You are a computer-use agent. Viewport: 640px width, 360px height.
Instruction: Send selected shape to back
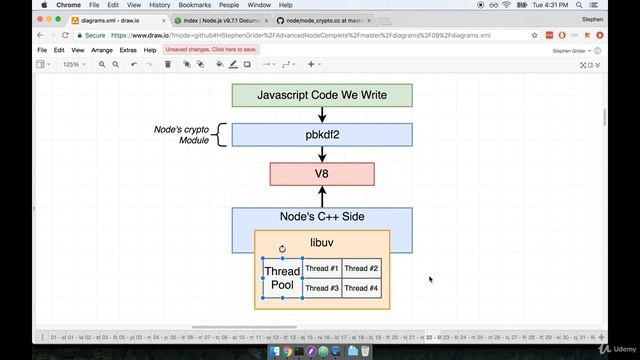pos(200,64)
